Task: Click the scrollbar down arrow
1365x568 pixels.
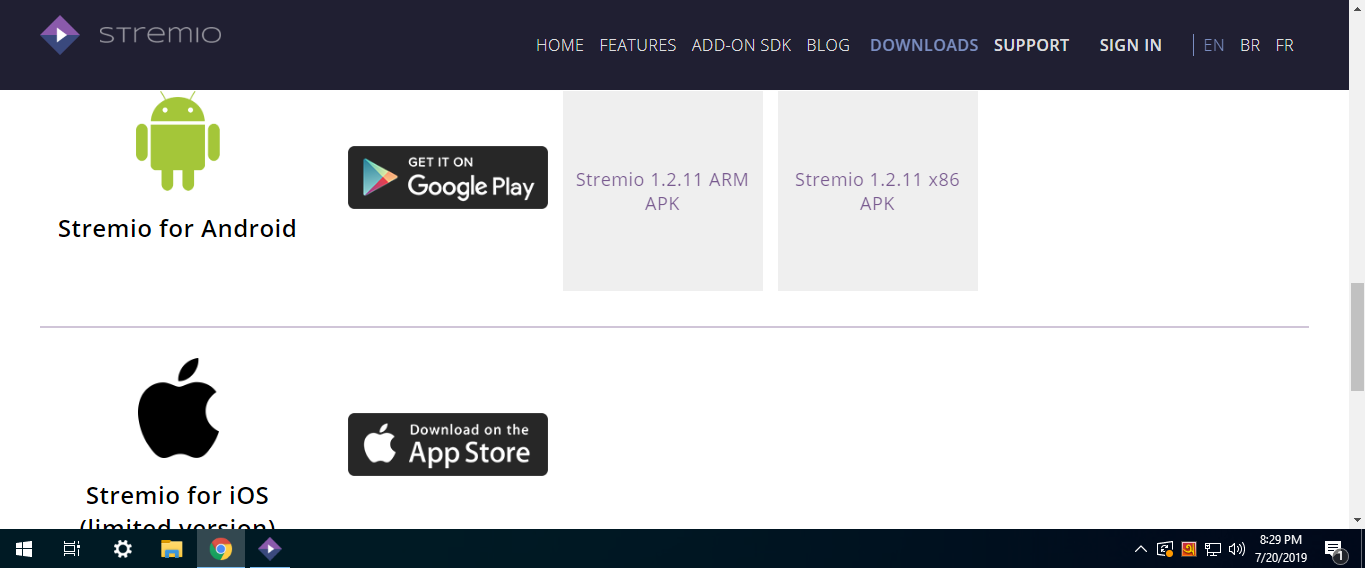Action: pyautogui.click(x=1357, y=520)
